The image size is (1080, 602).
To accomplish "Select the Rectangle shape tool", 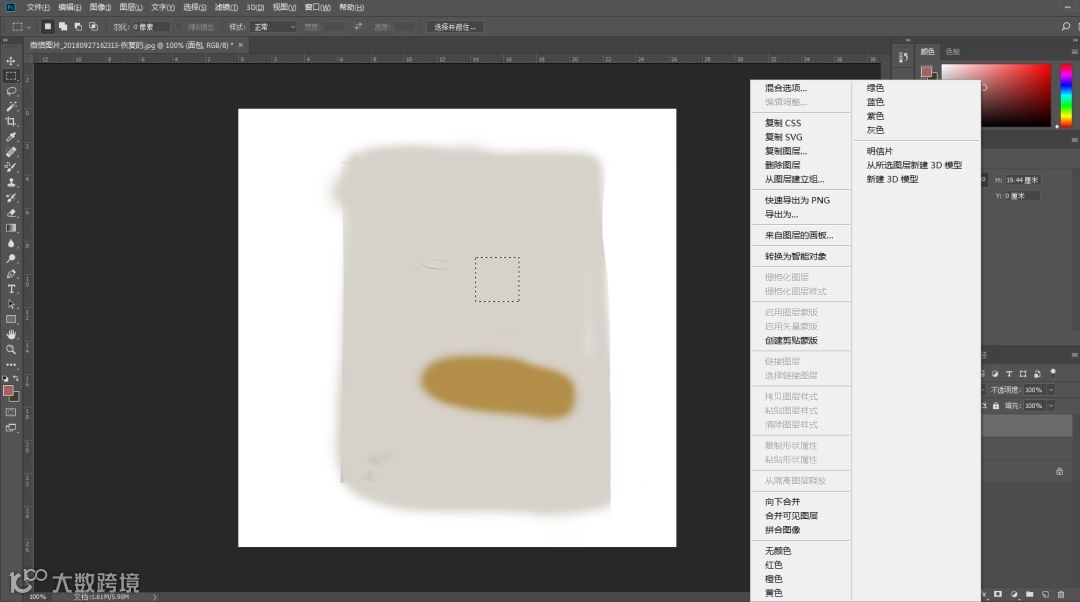I will [11, 319].
